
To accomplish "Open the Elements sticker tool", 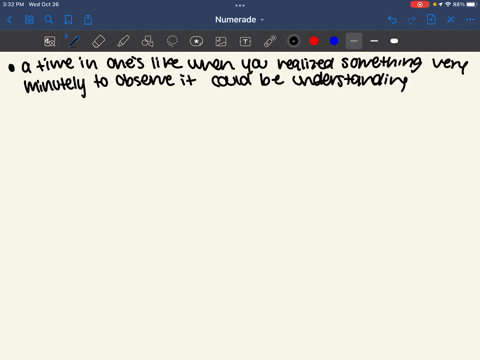I will (x=196, y=41).
